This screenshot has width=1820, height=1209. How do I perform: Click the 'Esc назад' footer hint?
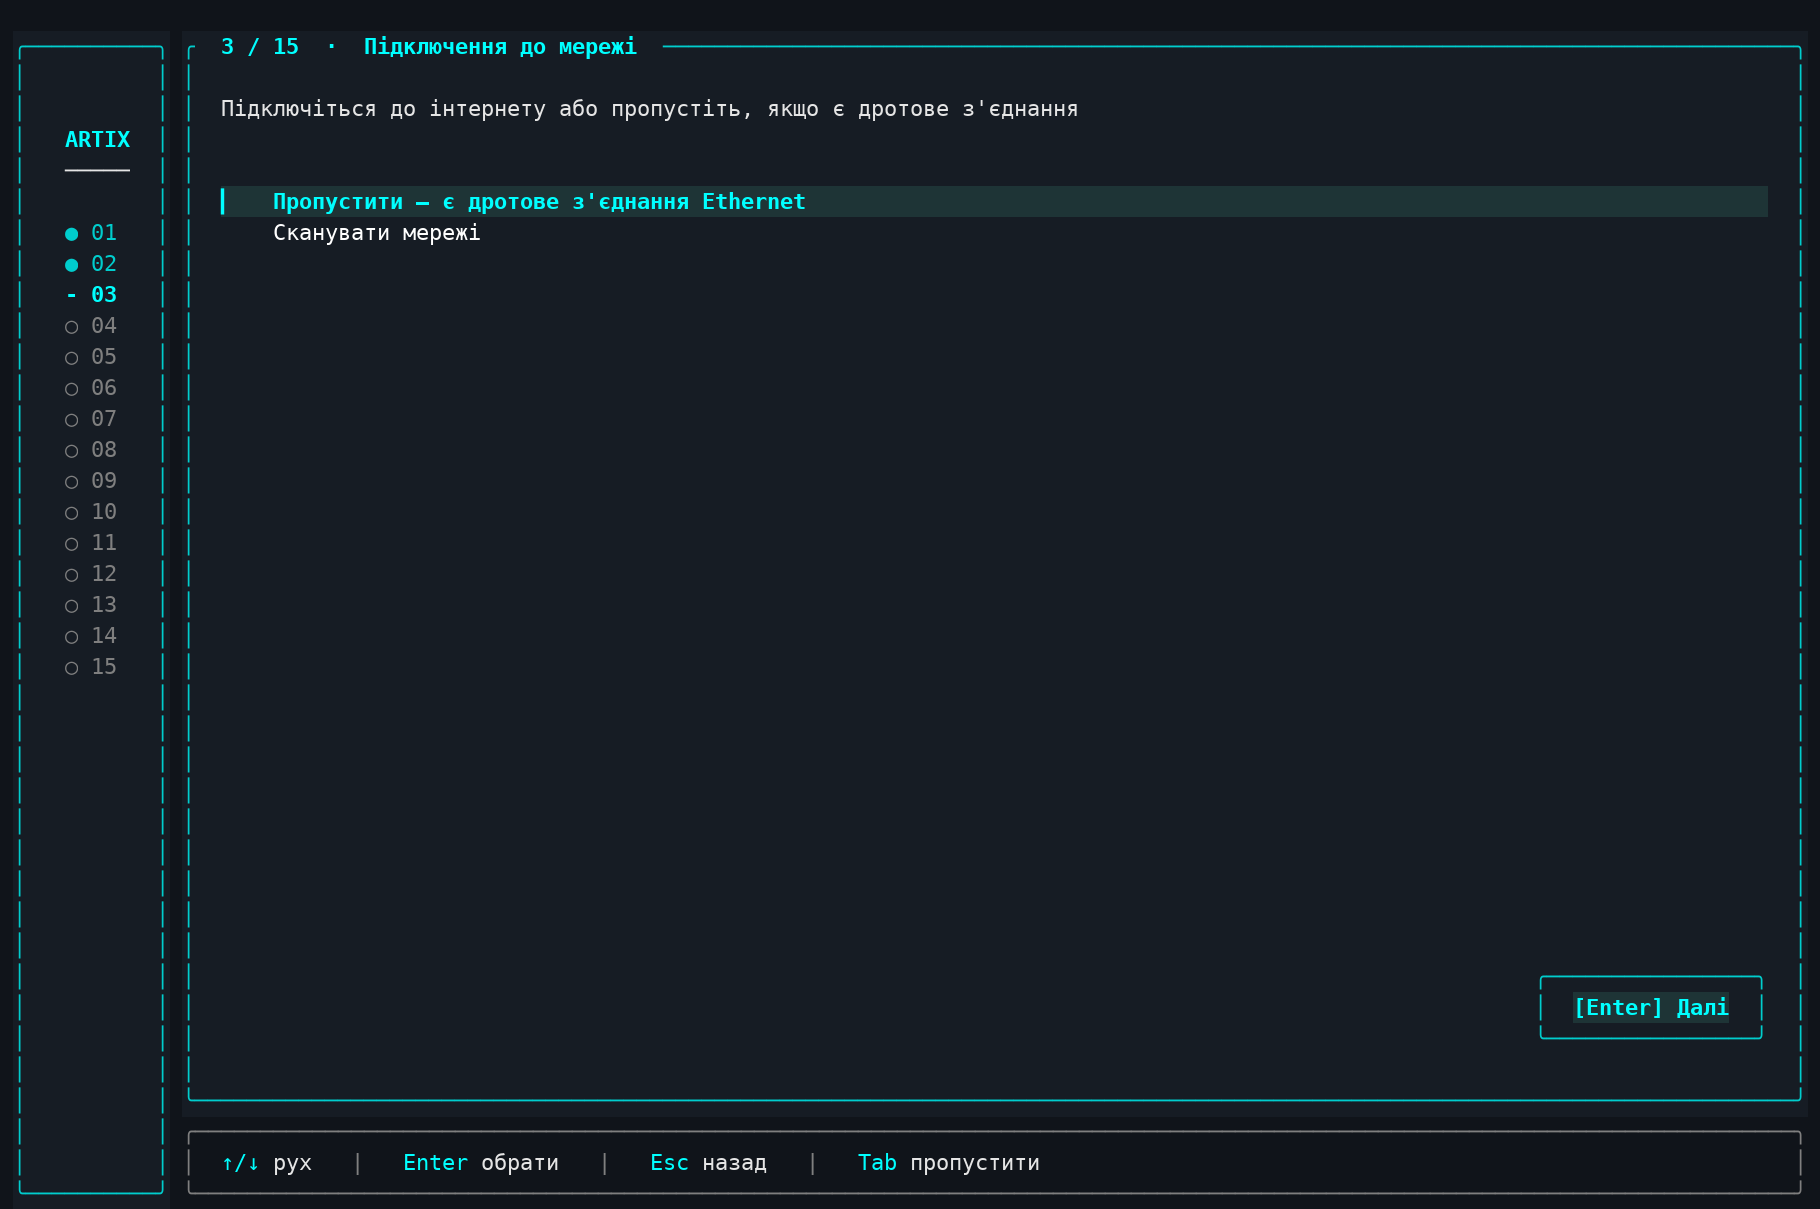(x=708, y=1163)
